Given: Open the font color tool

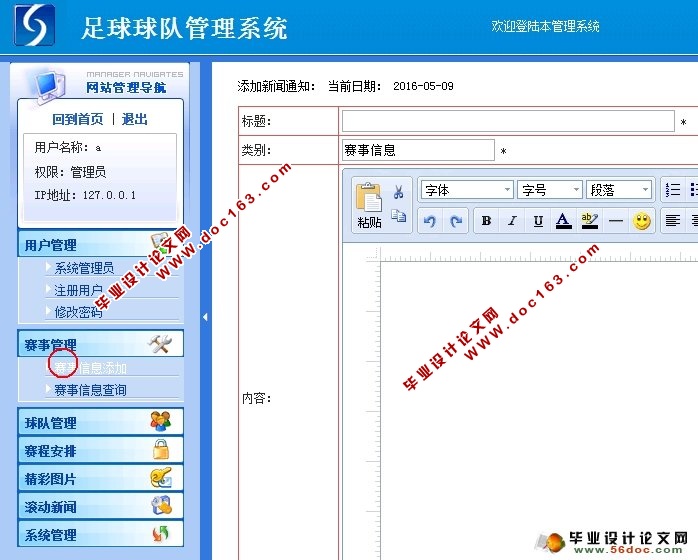Looking at the screenshot, I should [x=563, y=220].
